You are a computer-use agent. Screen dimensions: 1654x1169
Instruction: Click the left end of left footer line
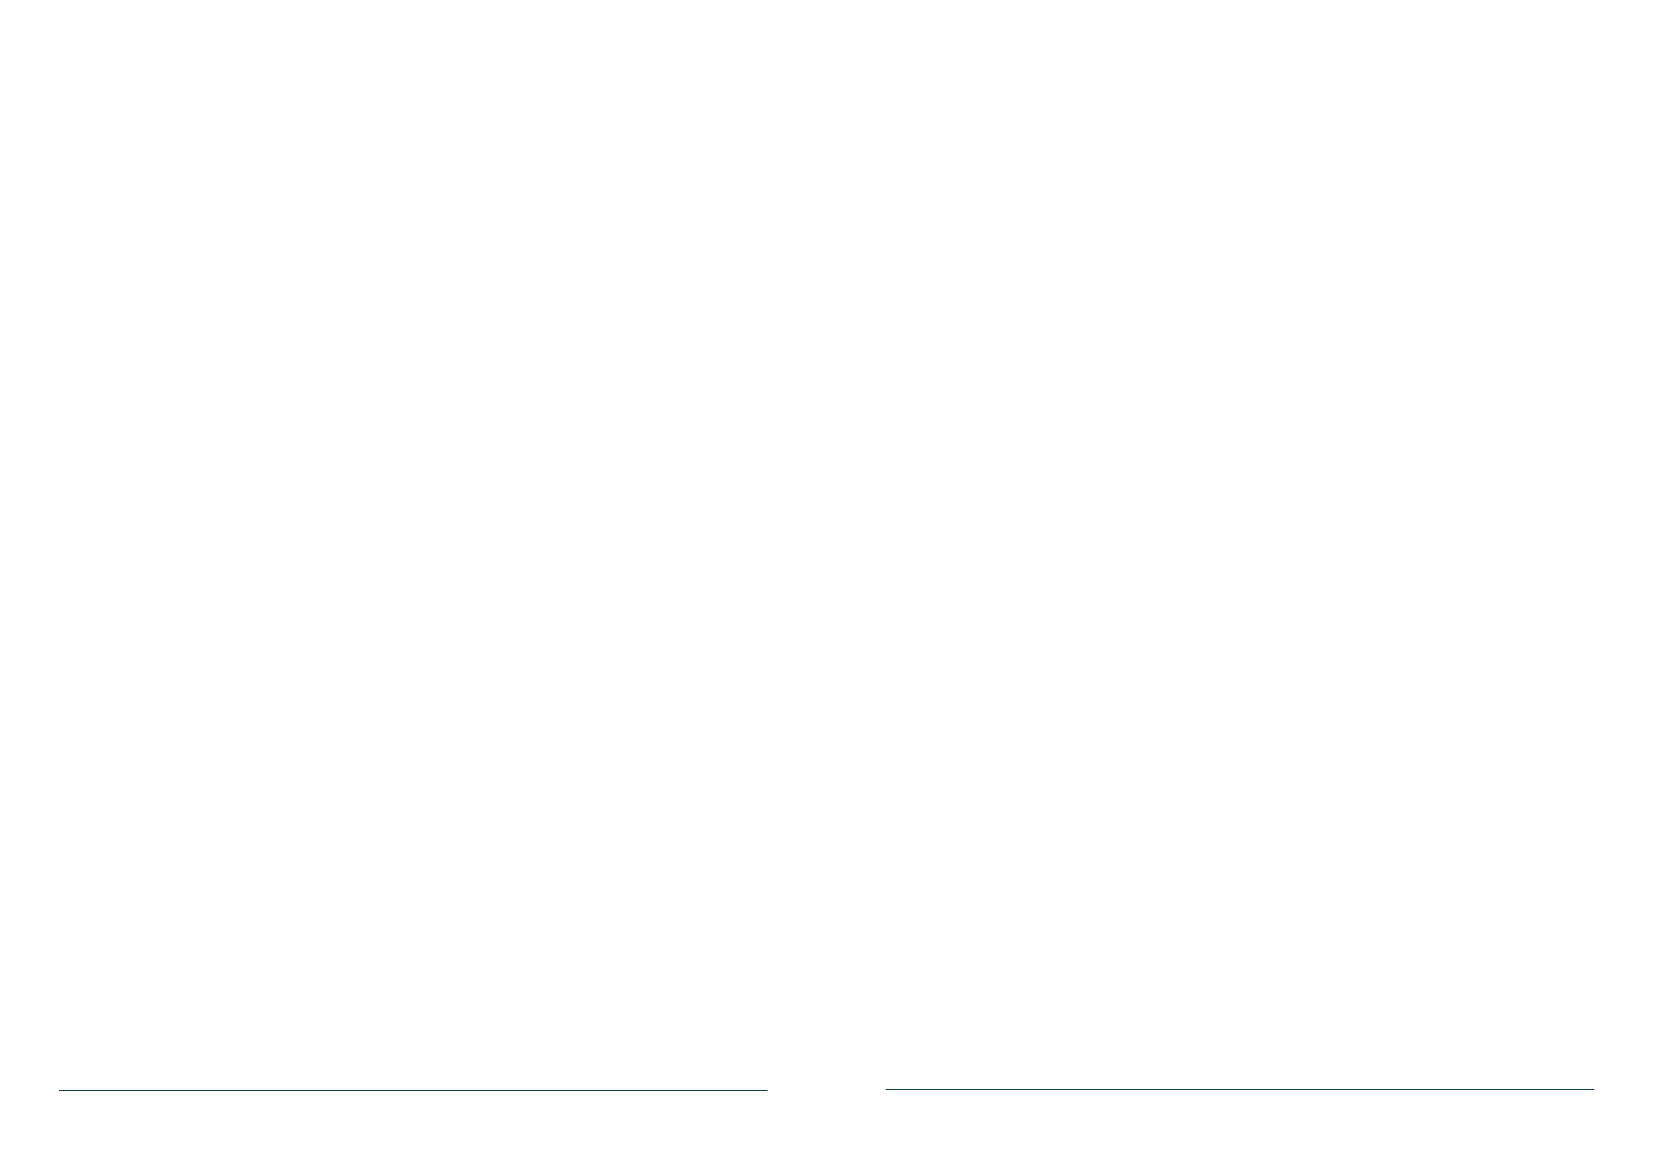(61, 1090)
